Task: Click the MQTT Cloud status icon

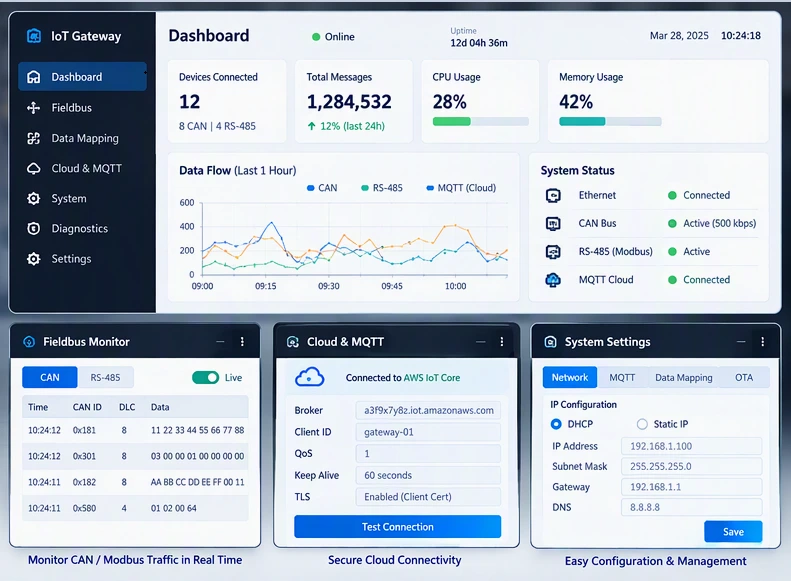Action: point(553,279)
